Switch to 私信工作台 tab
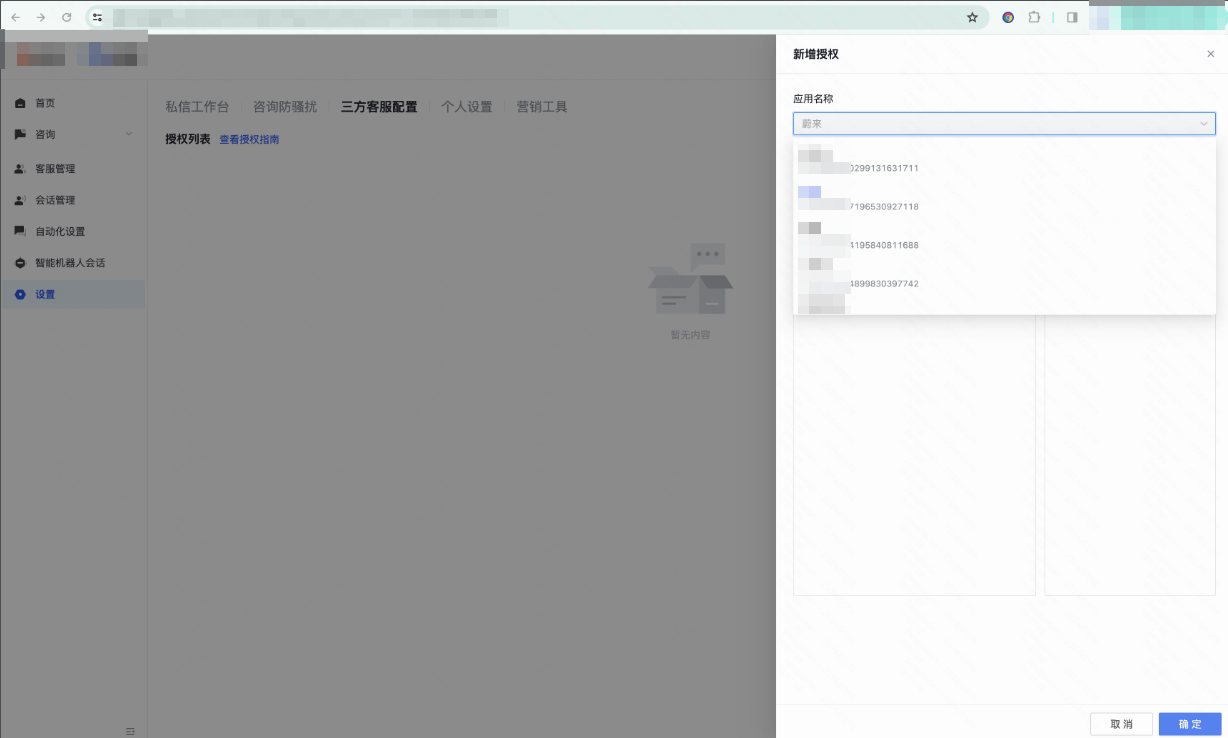Viewport: 1228px width, 738px height. pyautogui.click(x=197, y=107)
